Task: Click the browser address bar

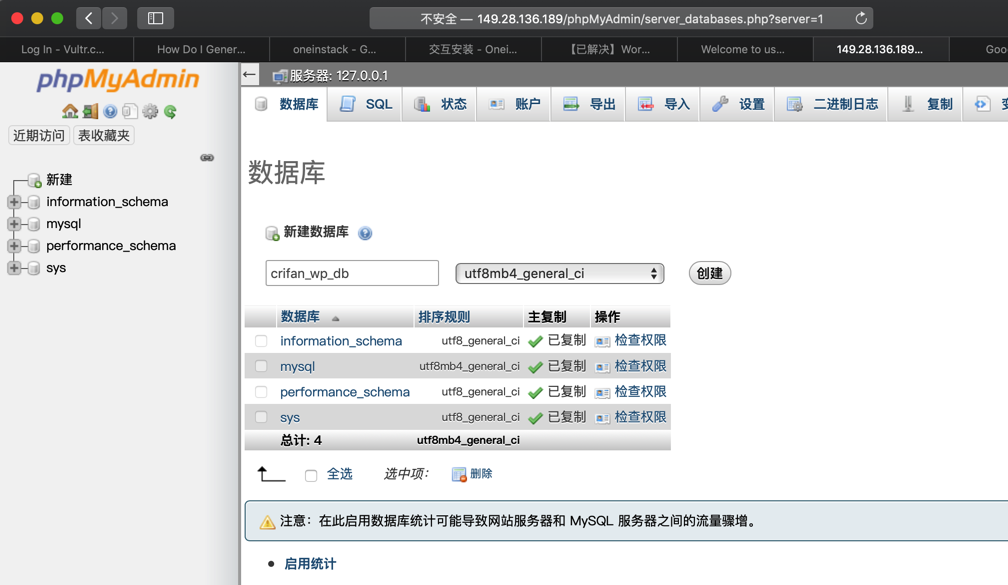Action: 621,19
